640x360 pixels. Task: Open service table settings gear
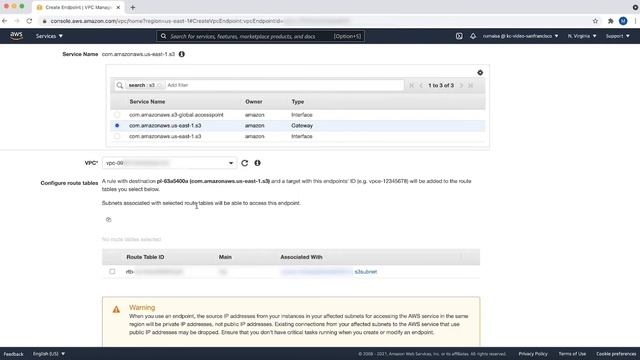pyautogui.click(x=480, y=73)
